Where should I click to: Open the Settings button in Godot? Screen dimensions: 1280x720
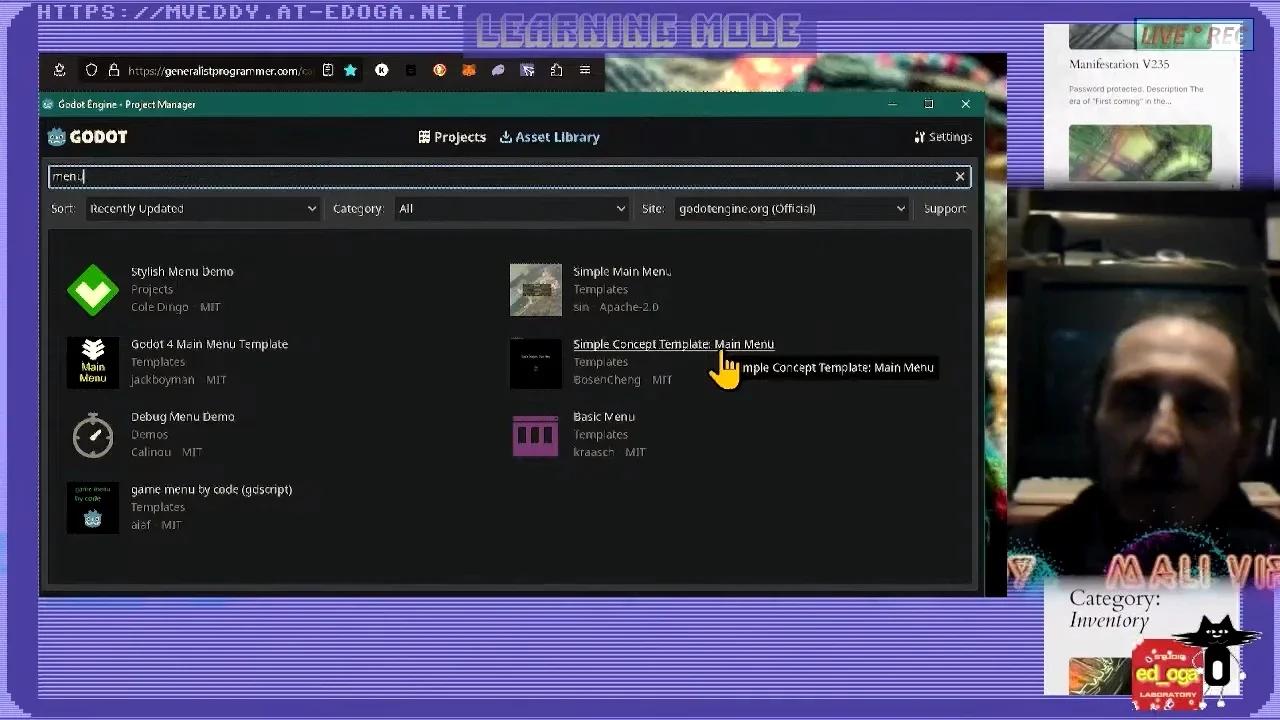point(942,137)
